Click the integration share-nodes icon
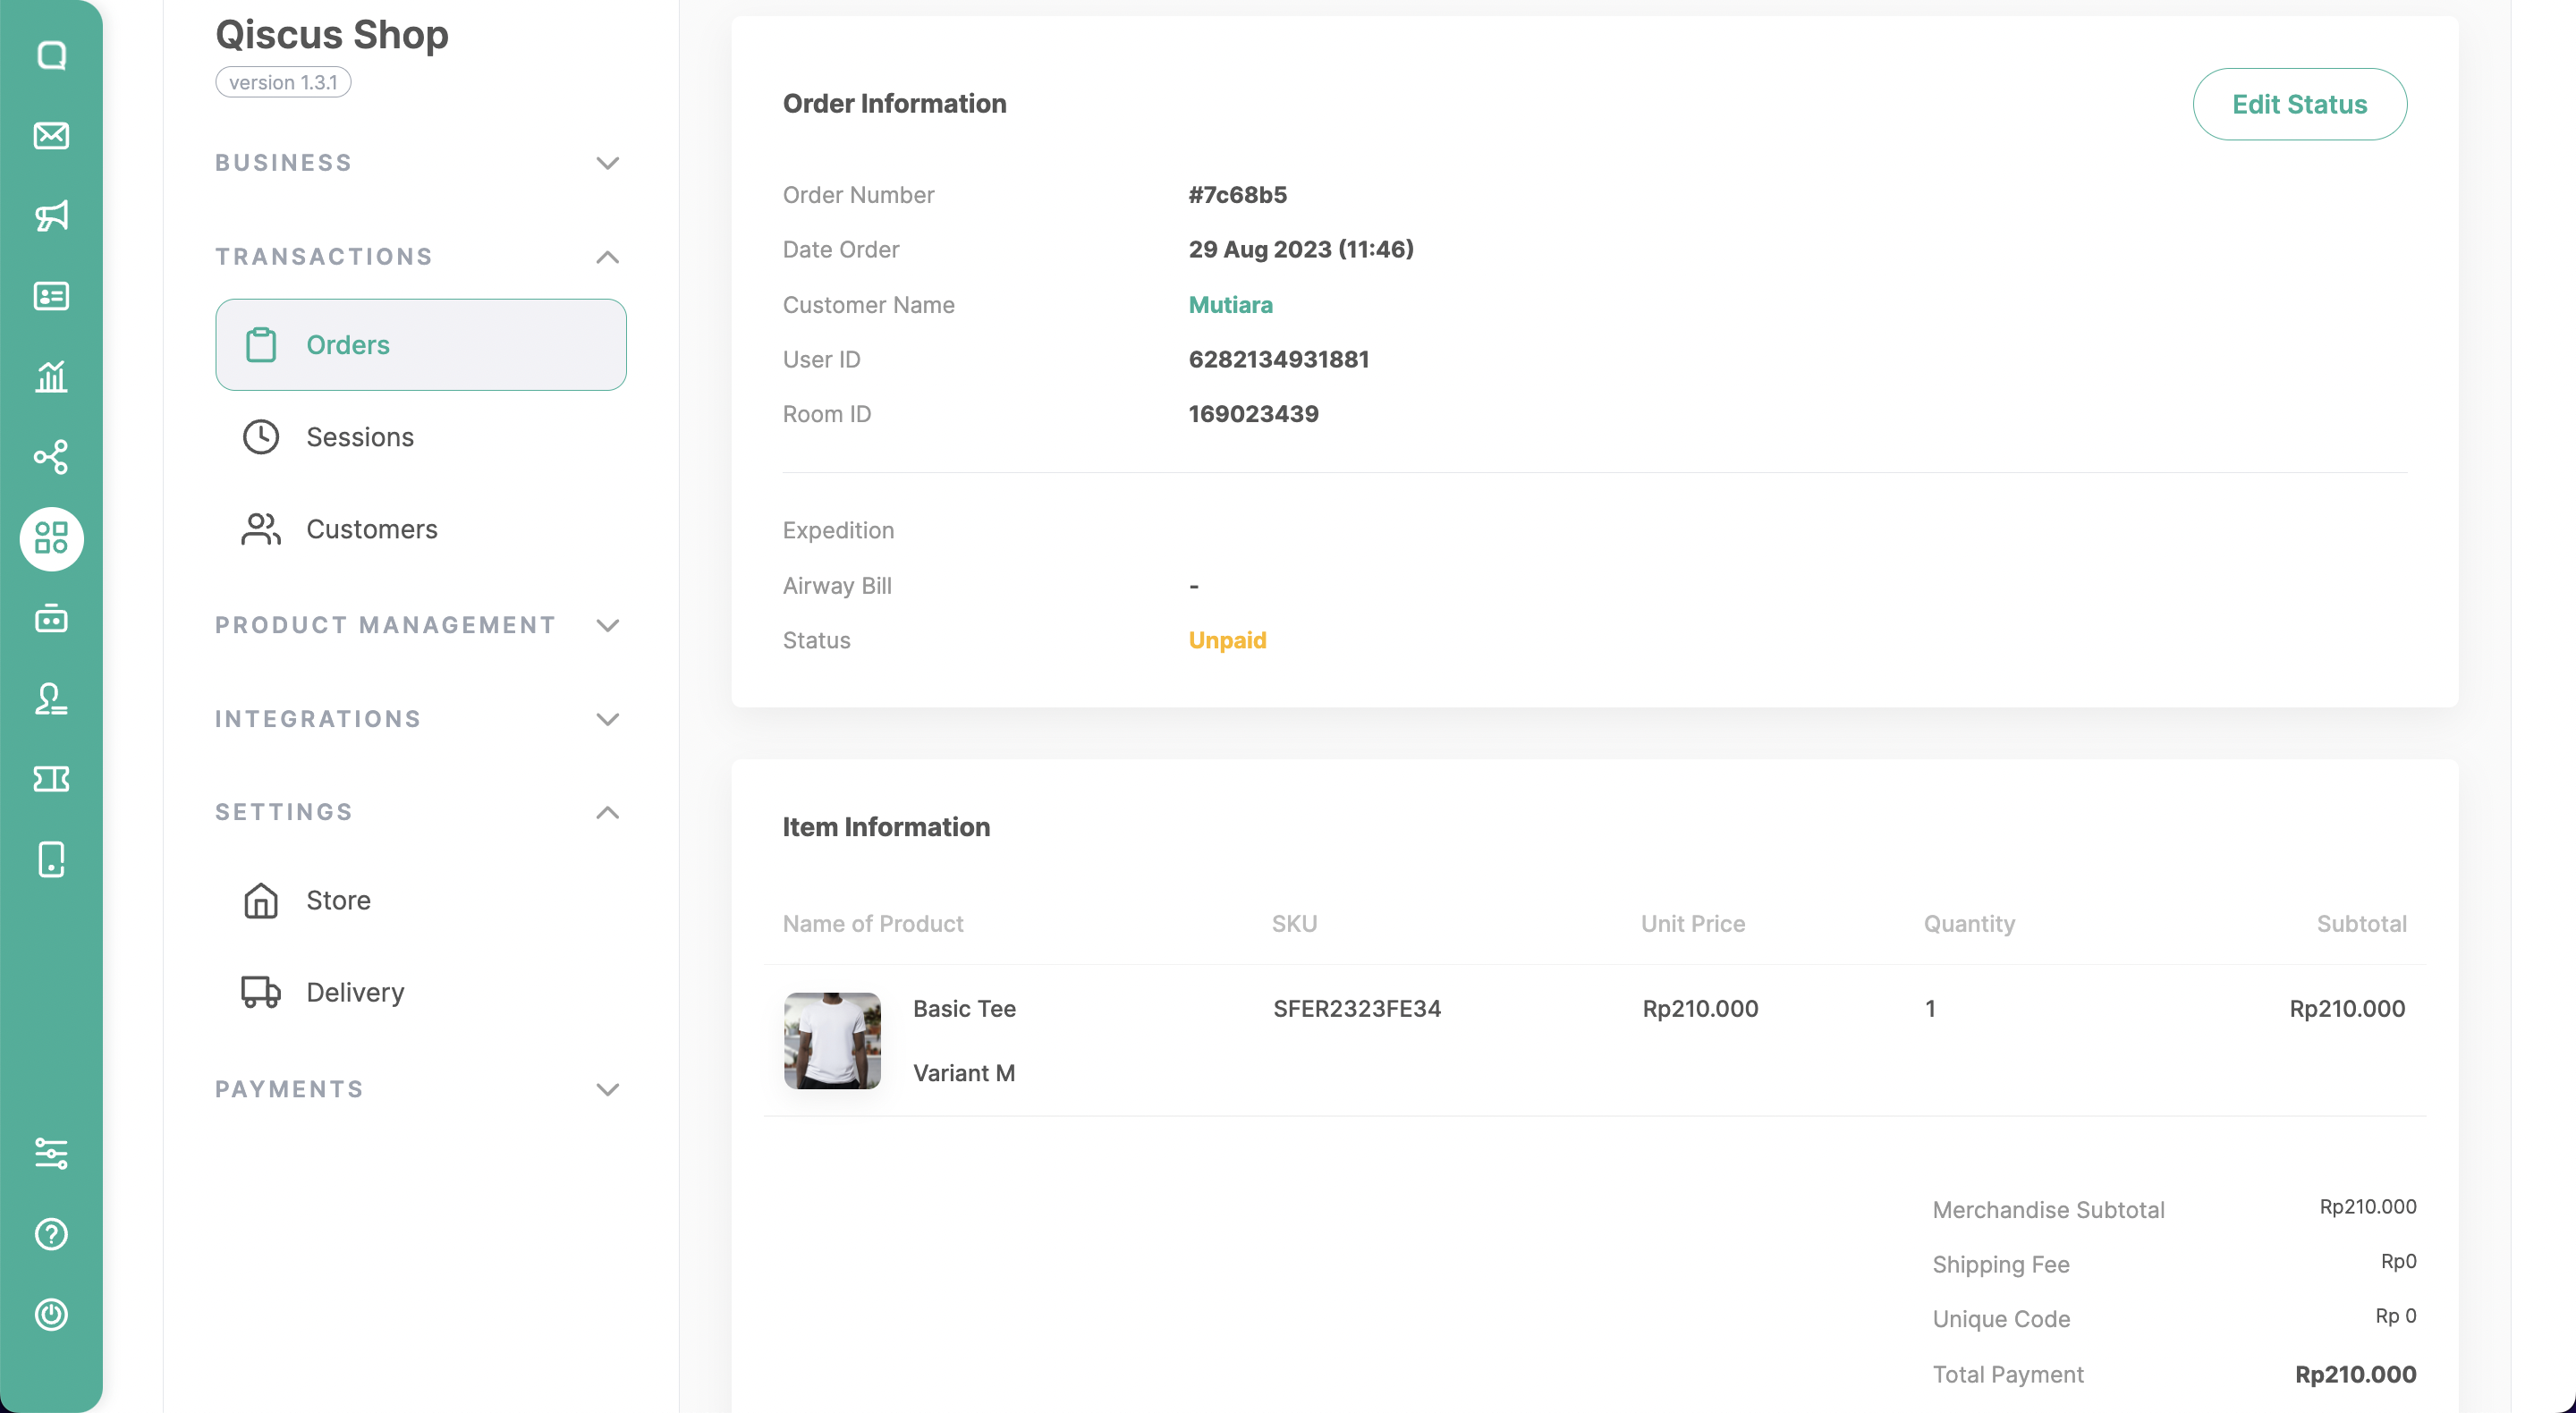Image resolution: width=2576 pixels, height=1413 pixels. [51, 457]
